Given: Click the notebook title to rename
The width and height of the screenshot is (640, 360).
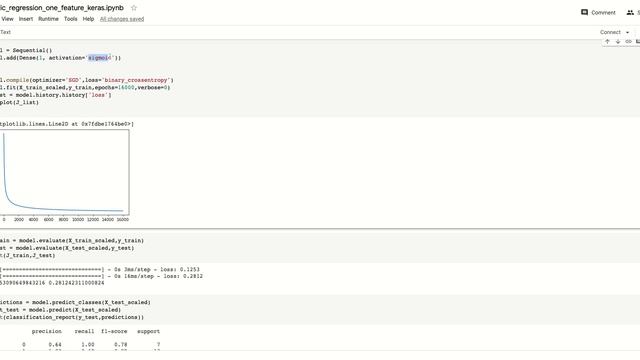Looking at the screenshot, I should 62,8.
